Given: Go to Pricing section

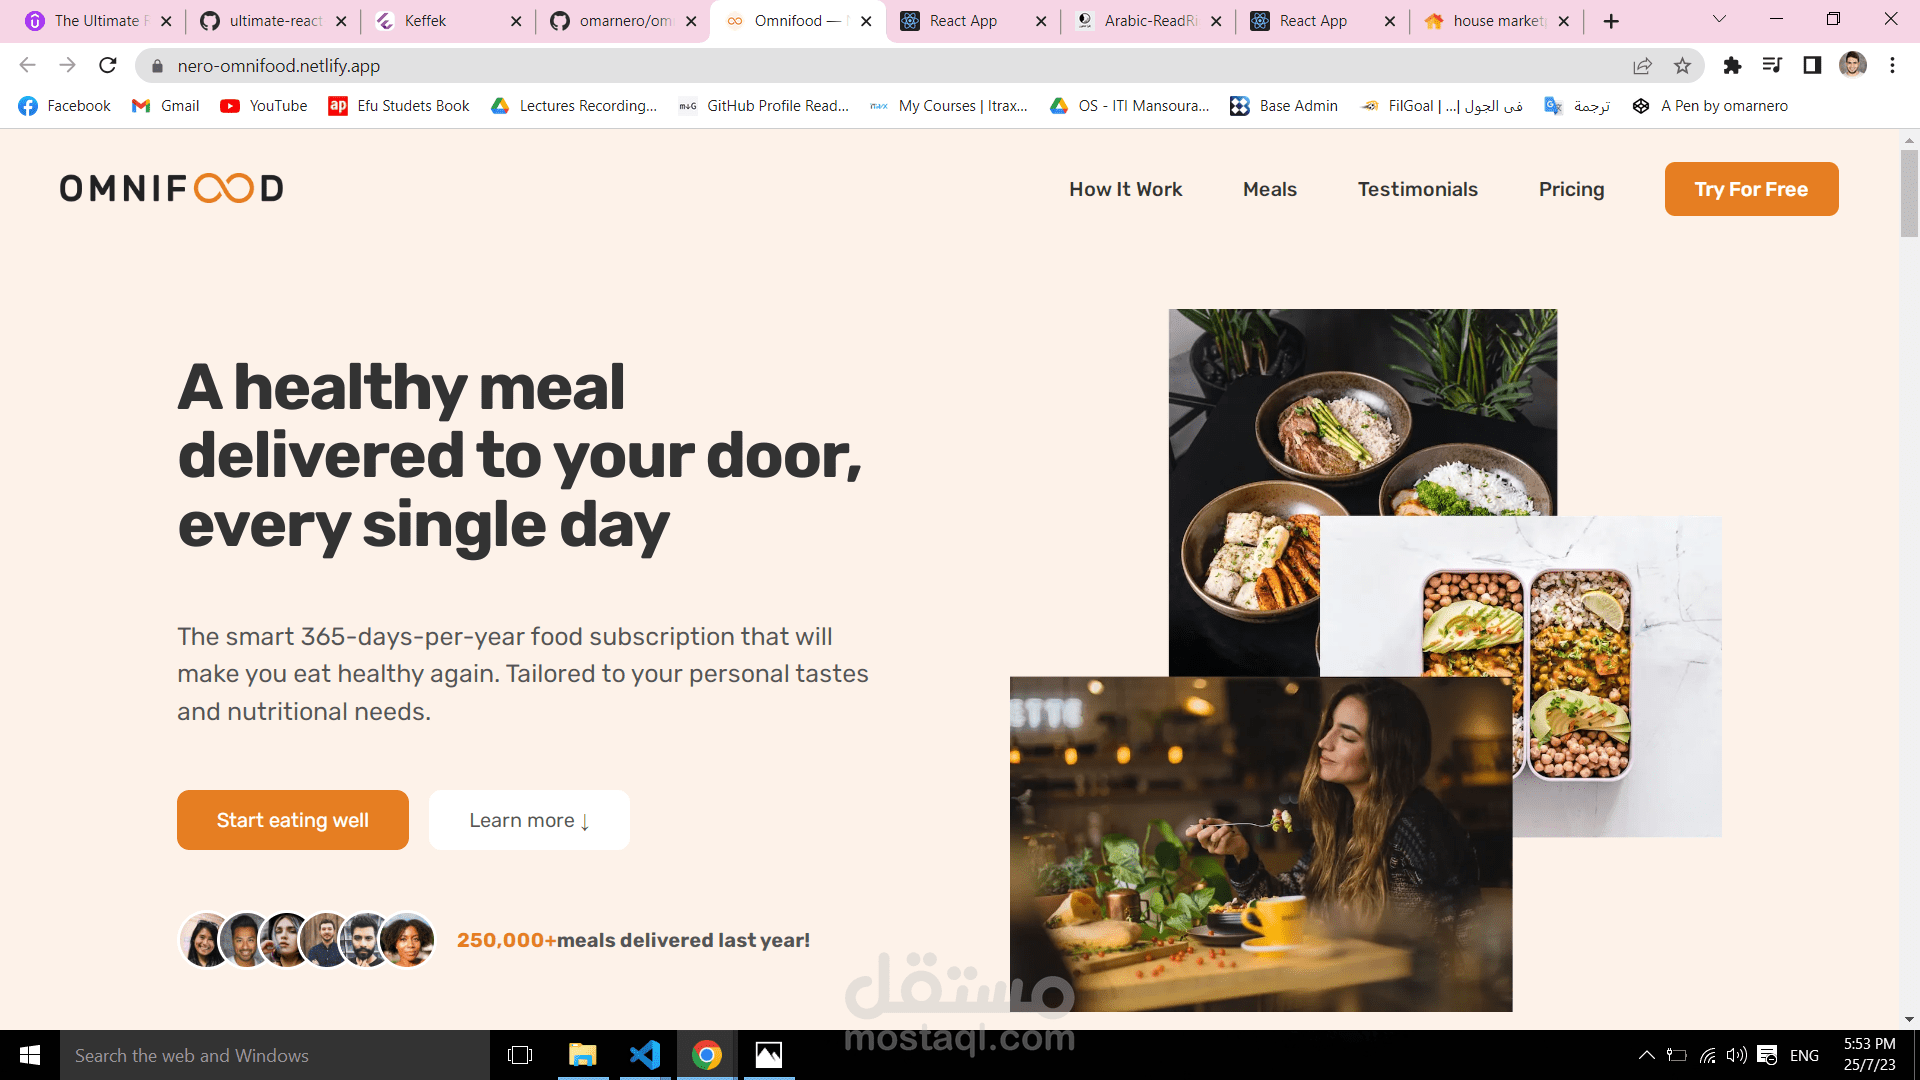Looking at the screenshot, I should pyautogui.click(x=1571, y=189).
